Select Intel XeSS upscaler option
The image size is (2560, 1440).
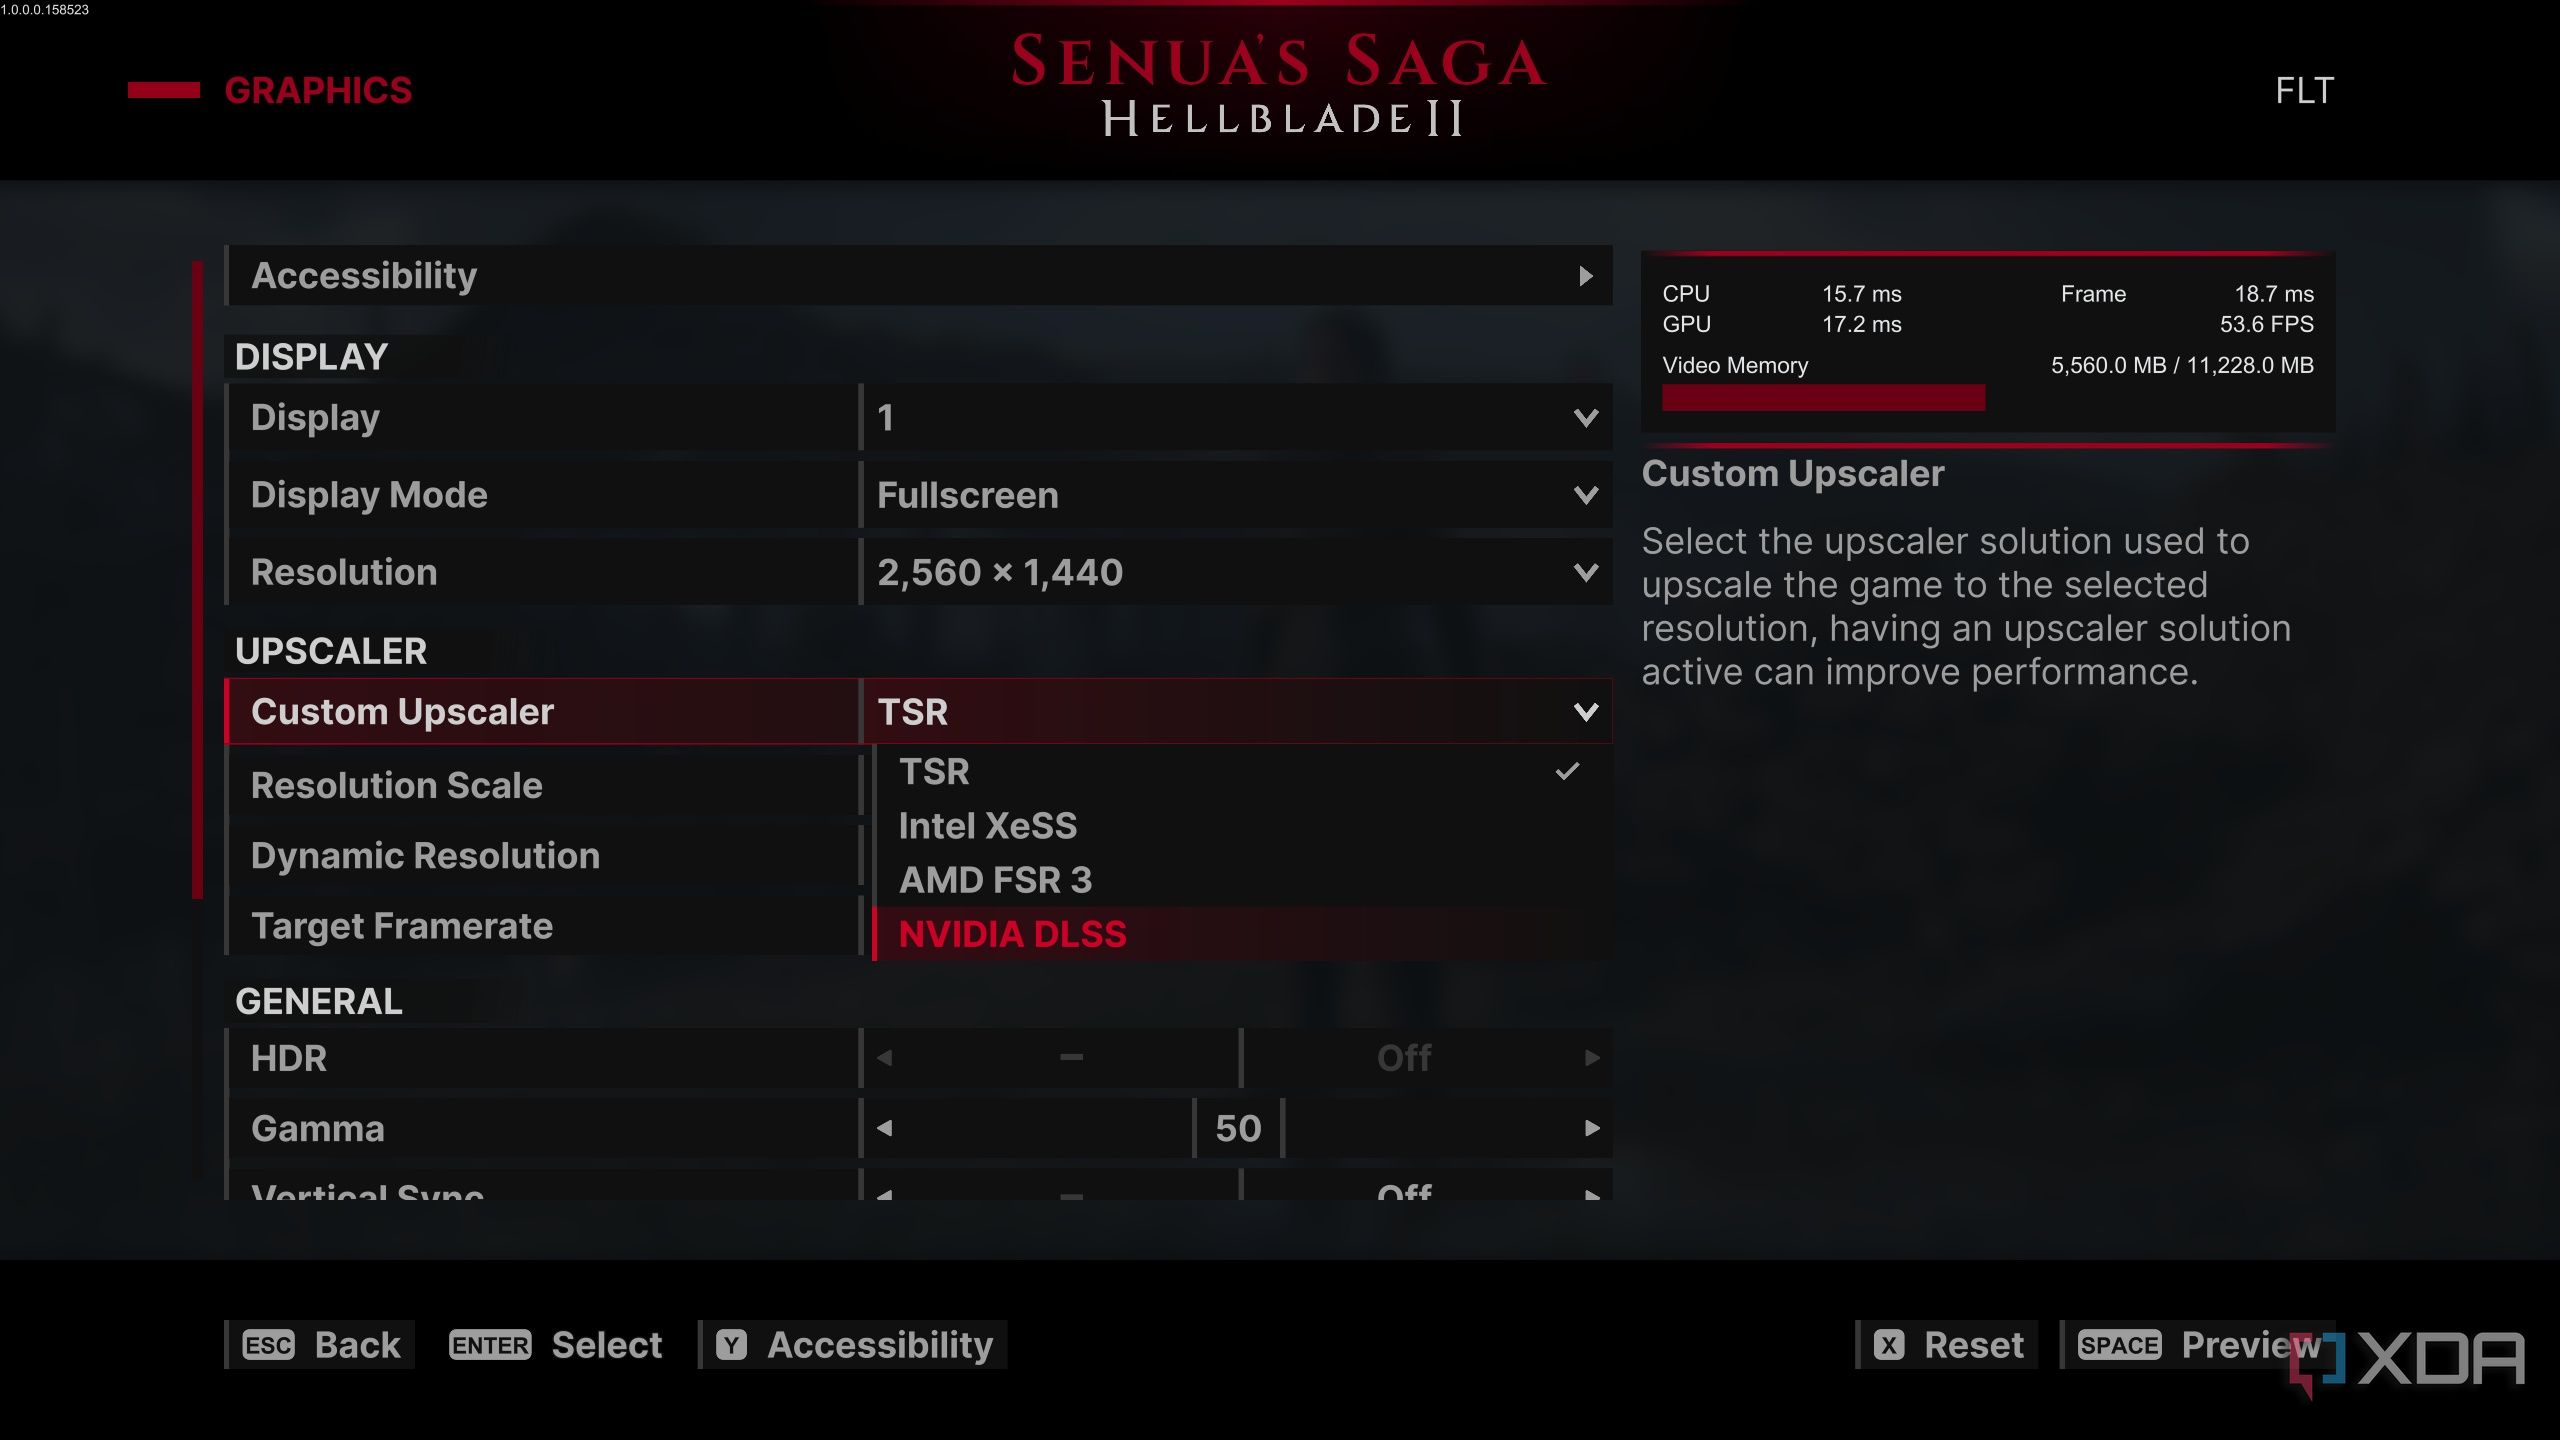coord(988,826)
